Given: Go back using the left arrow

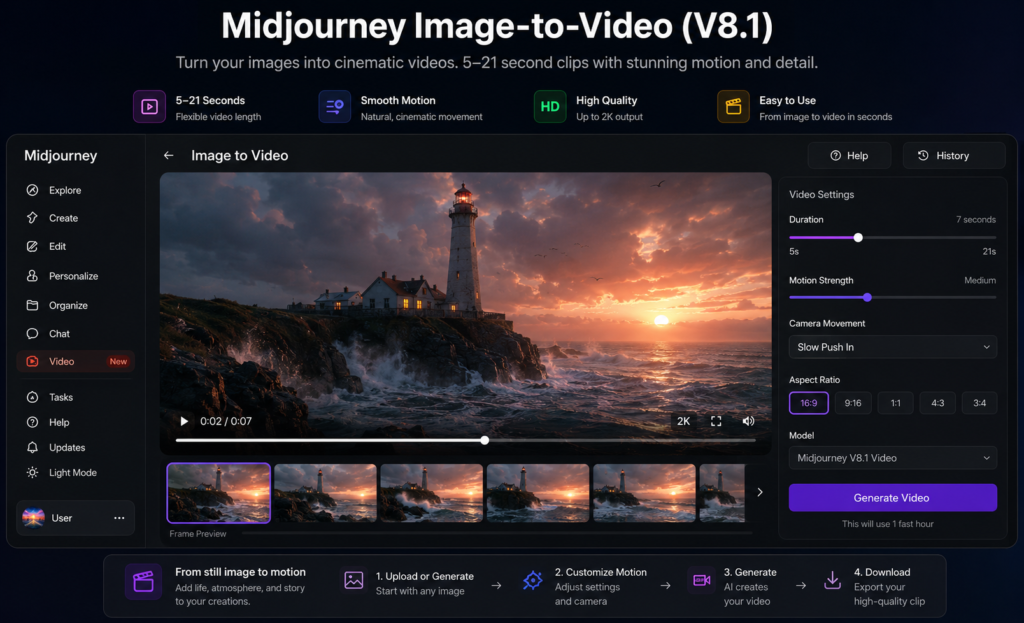Looking at the screenshot, I should pos(168,155).
